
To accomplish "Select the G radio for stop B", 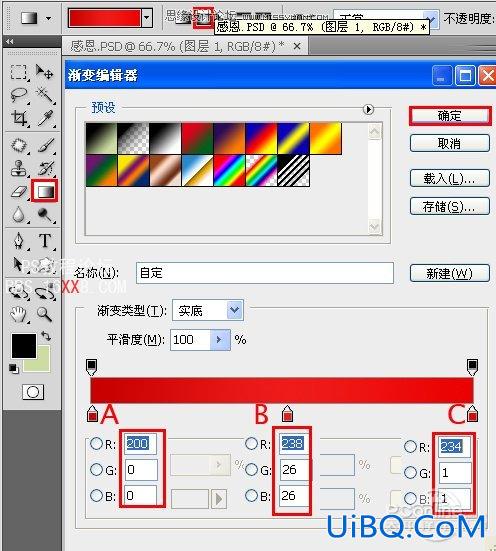I will (x=251, y=469).
